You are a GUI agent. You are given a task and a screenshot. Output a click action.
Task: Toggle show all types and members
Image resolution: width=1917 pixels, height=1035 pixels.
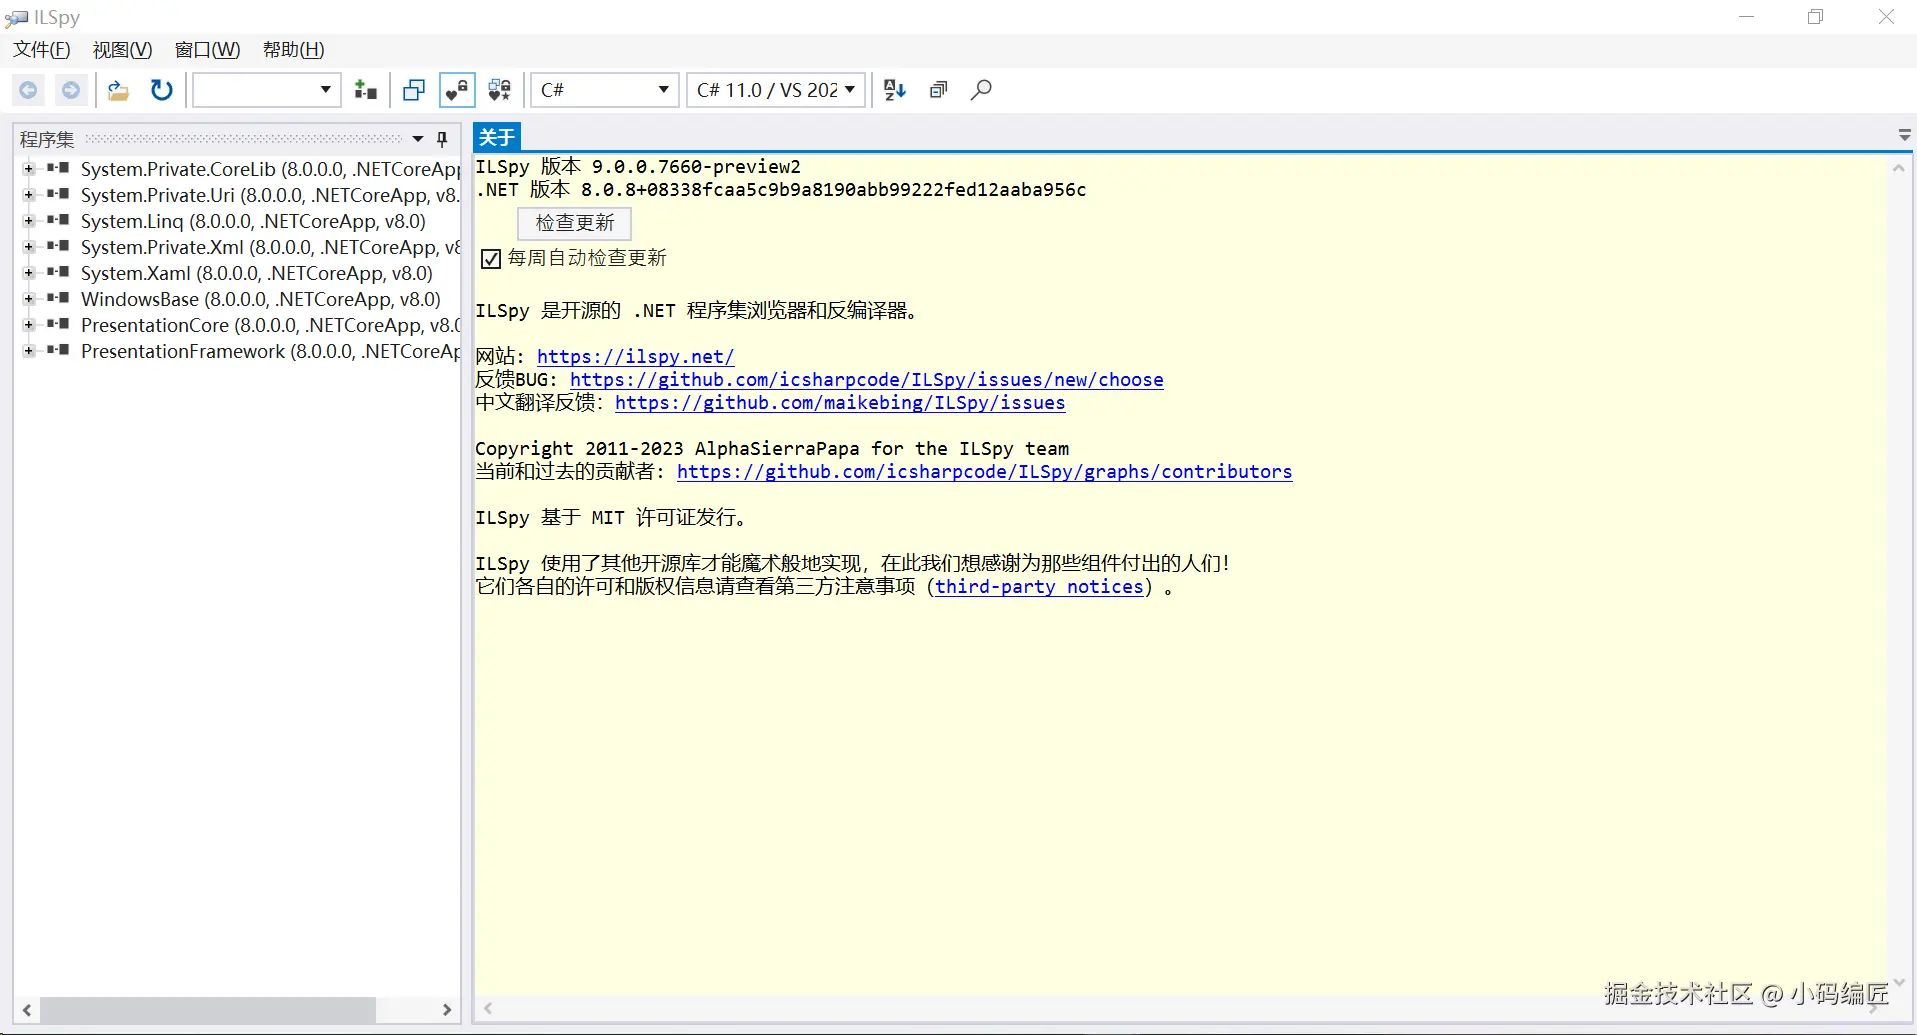pyautogui.click(x=500, y=90)
